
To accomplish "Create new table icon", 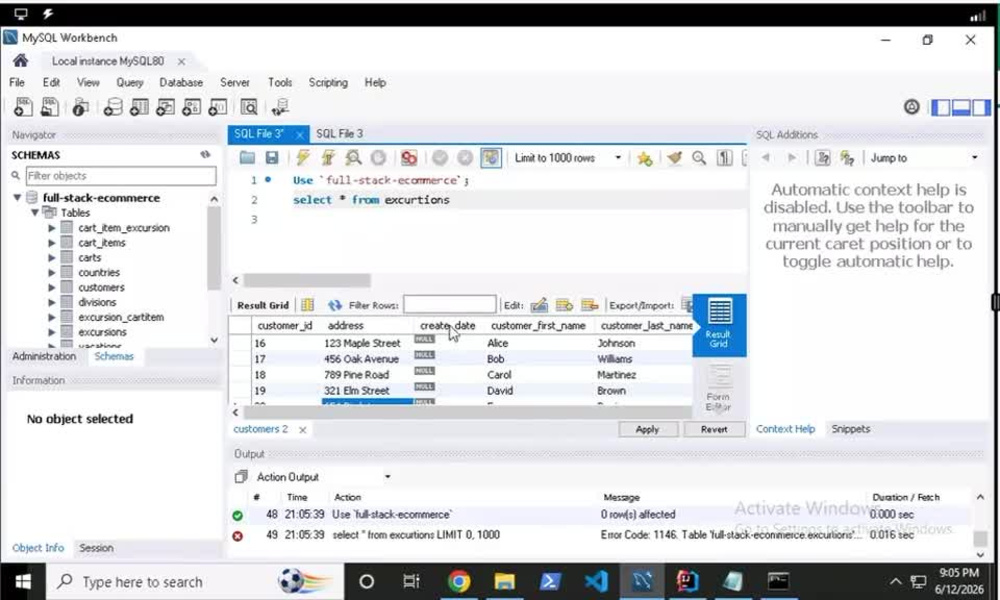I will [139, 107].
